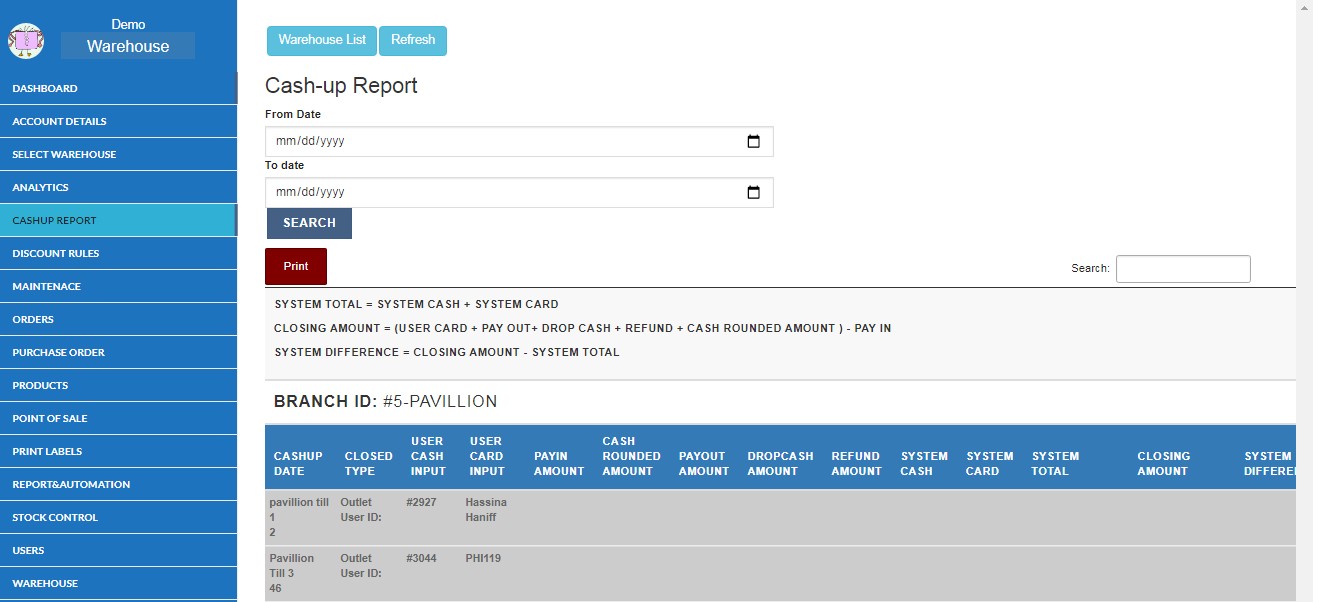Click into the From Date field
This screenshot has height=602, width=1330.
(500, 141)
